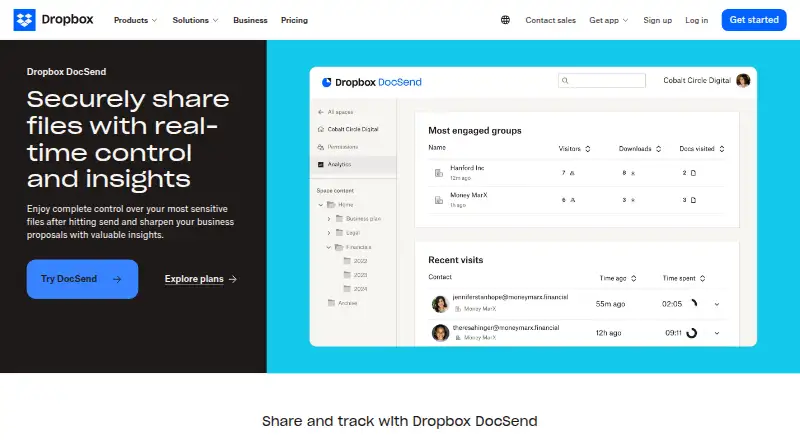Open the 2023 folder
Image resolution: width=800 pixels, height=440 pixels.
(x=356, y=275)
